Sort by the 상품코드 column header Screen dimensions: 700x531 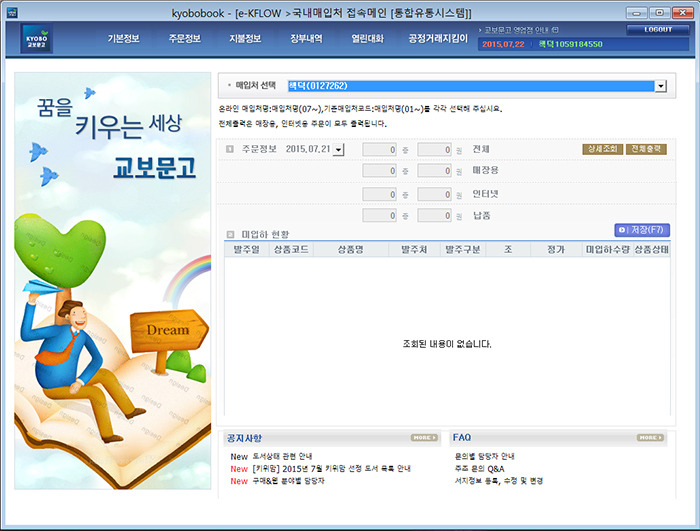click(x=292, y=250)
